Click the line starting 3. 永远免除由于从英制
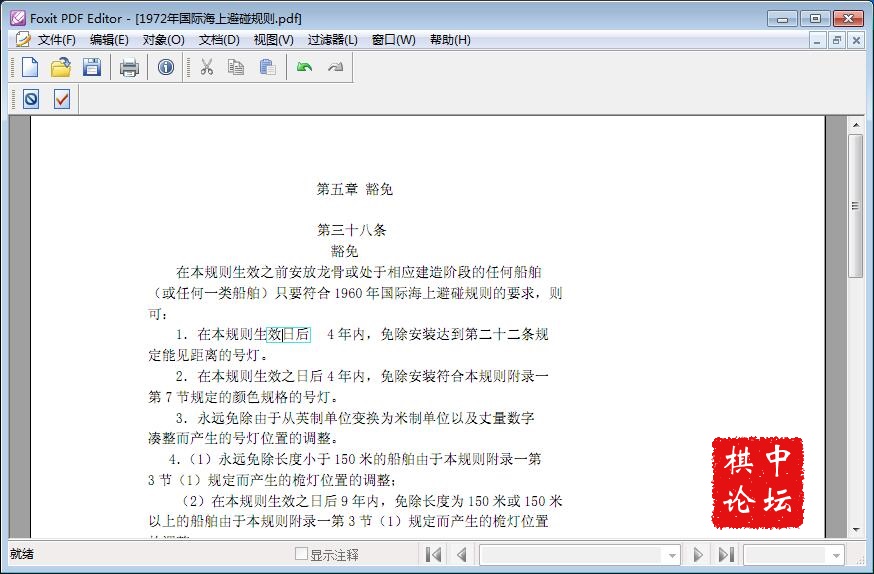The height and width of the screenshot is (574, 874). click(355, 418)
